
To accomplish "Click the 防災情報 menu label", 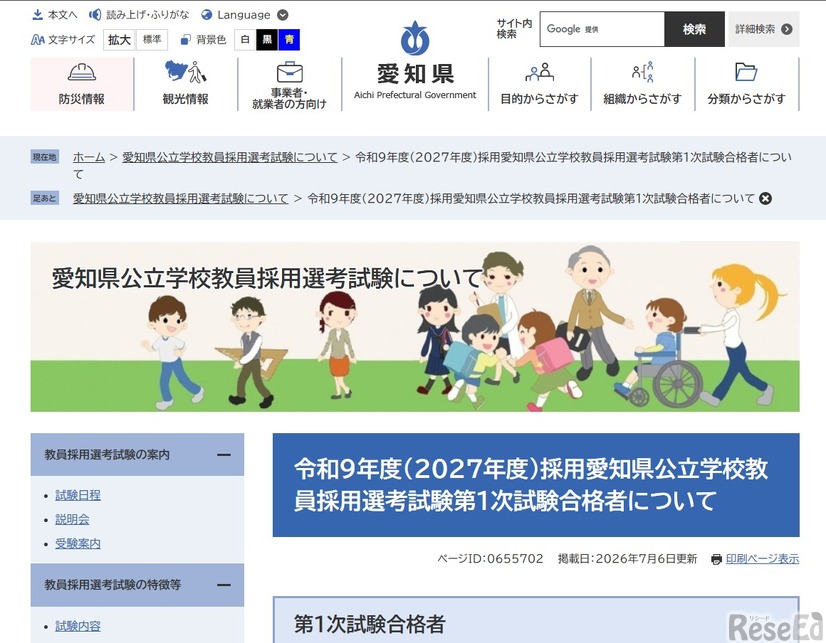I will tap(82, 99).
